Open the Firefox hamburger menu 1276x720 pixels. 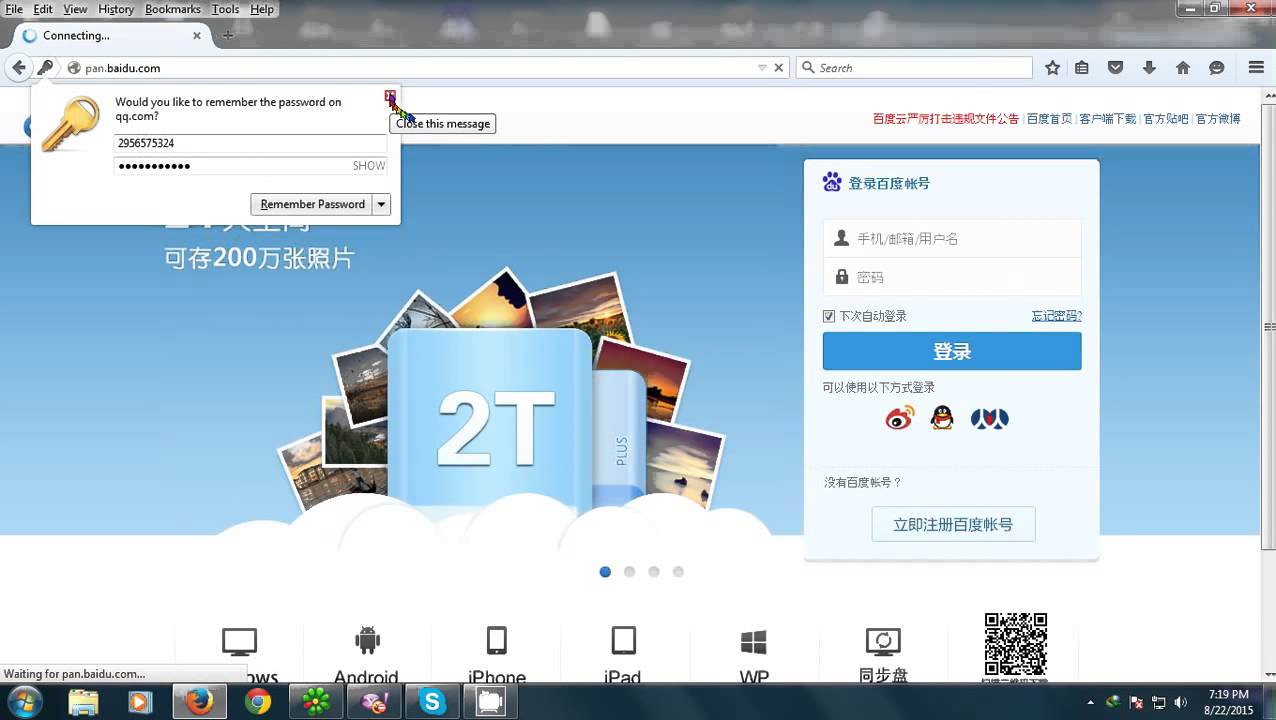[1257, 68]
